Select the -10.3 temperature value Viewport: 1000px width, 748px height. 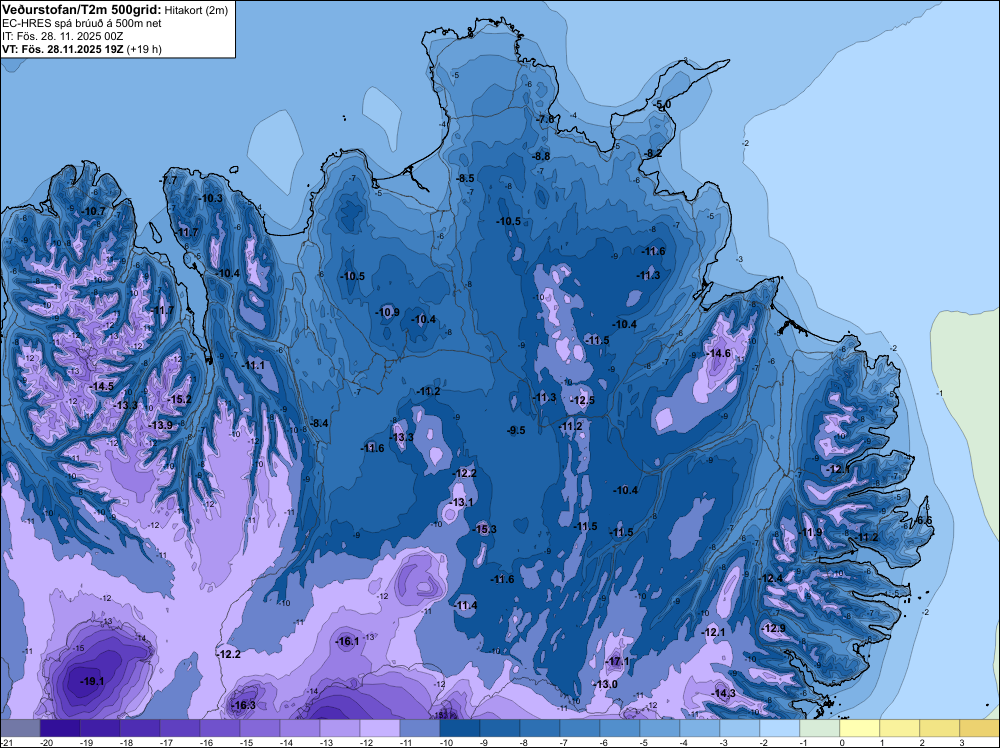point(210,198)
